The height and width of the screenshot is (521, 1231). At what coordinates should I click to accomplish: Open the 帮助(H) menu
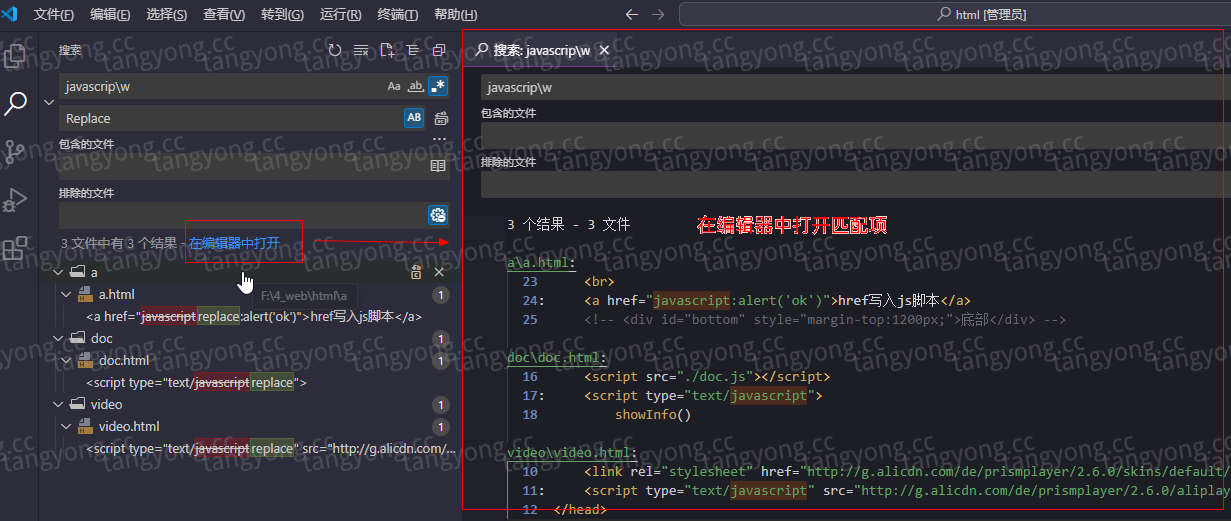(456, 15)
